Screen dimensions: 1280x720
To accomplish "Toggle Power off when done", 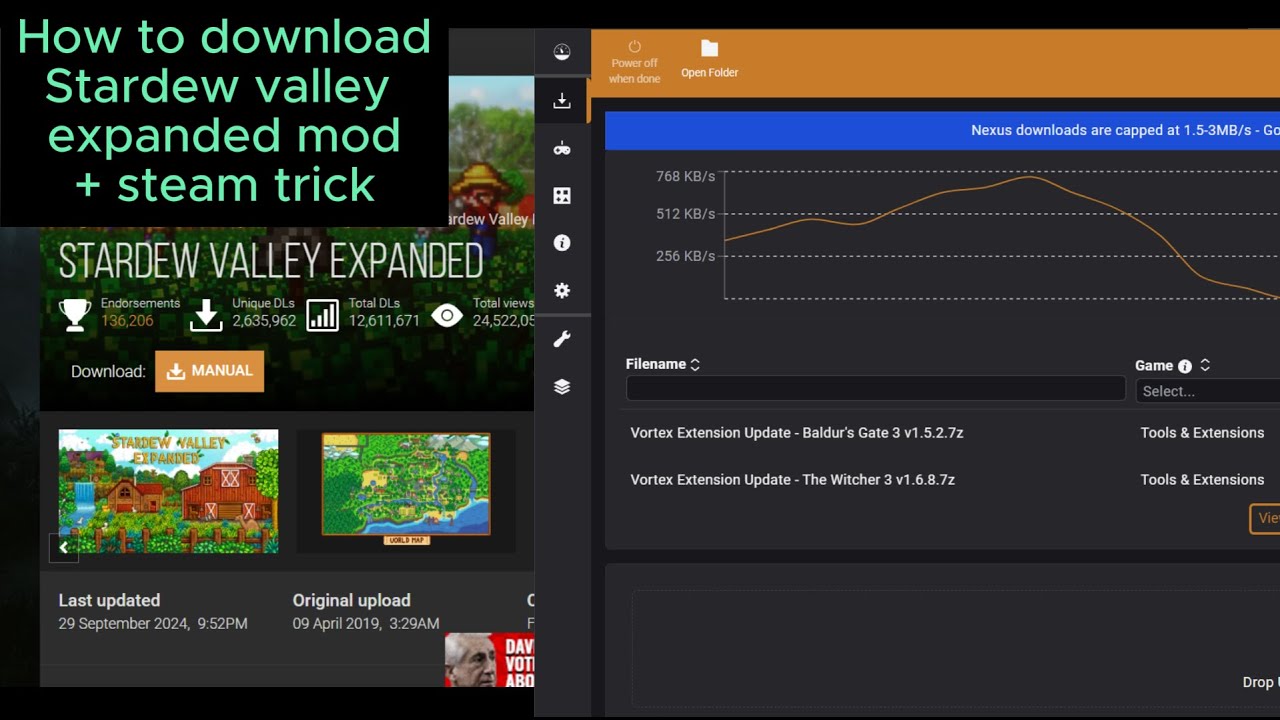I will coord(634,62).
